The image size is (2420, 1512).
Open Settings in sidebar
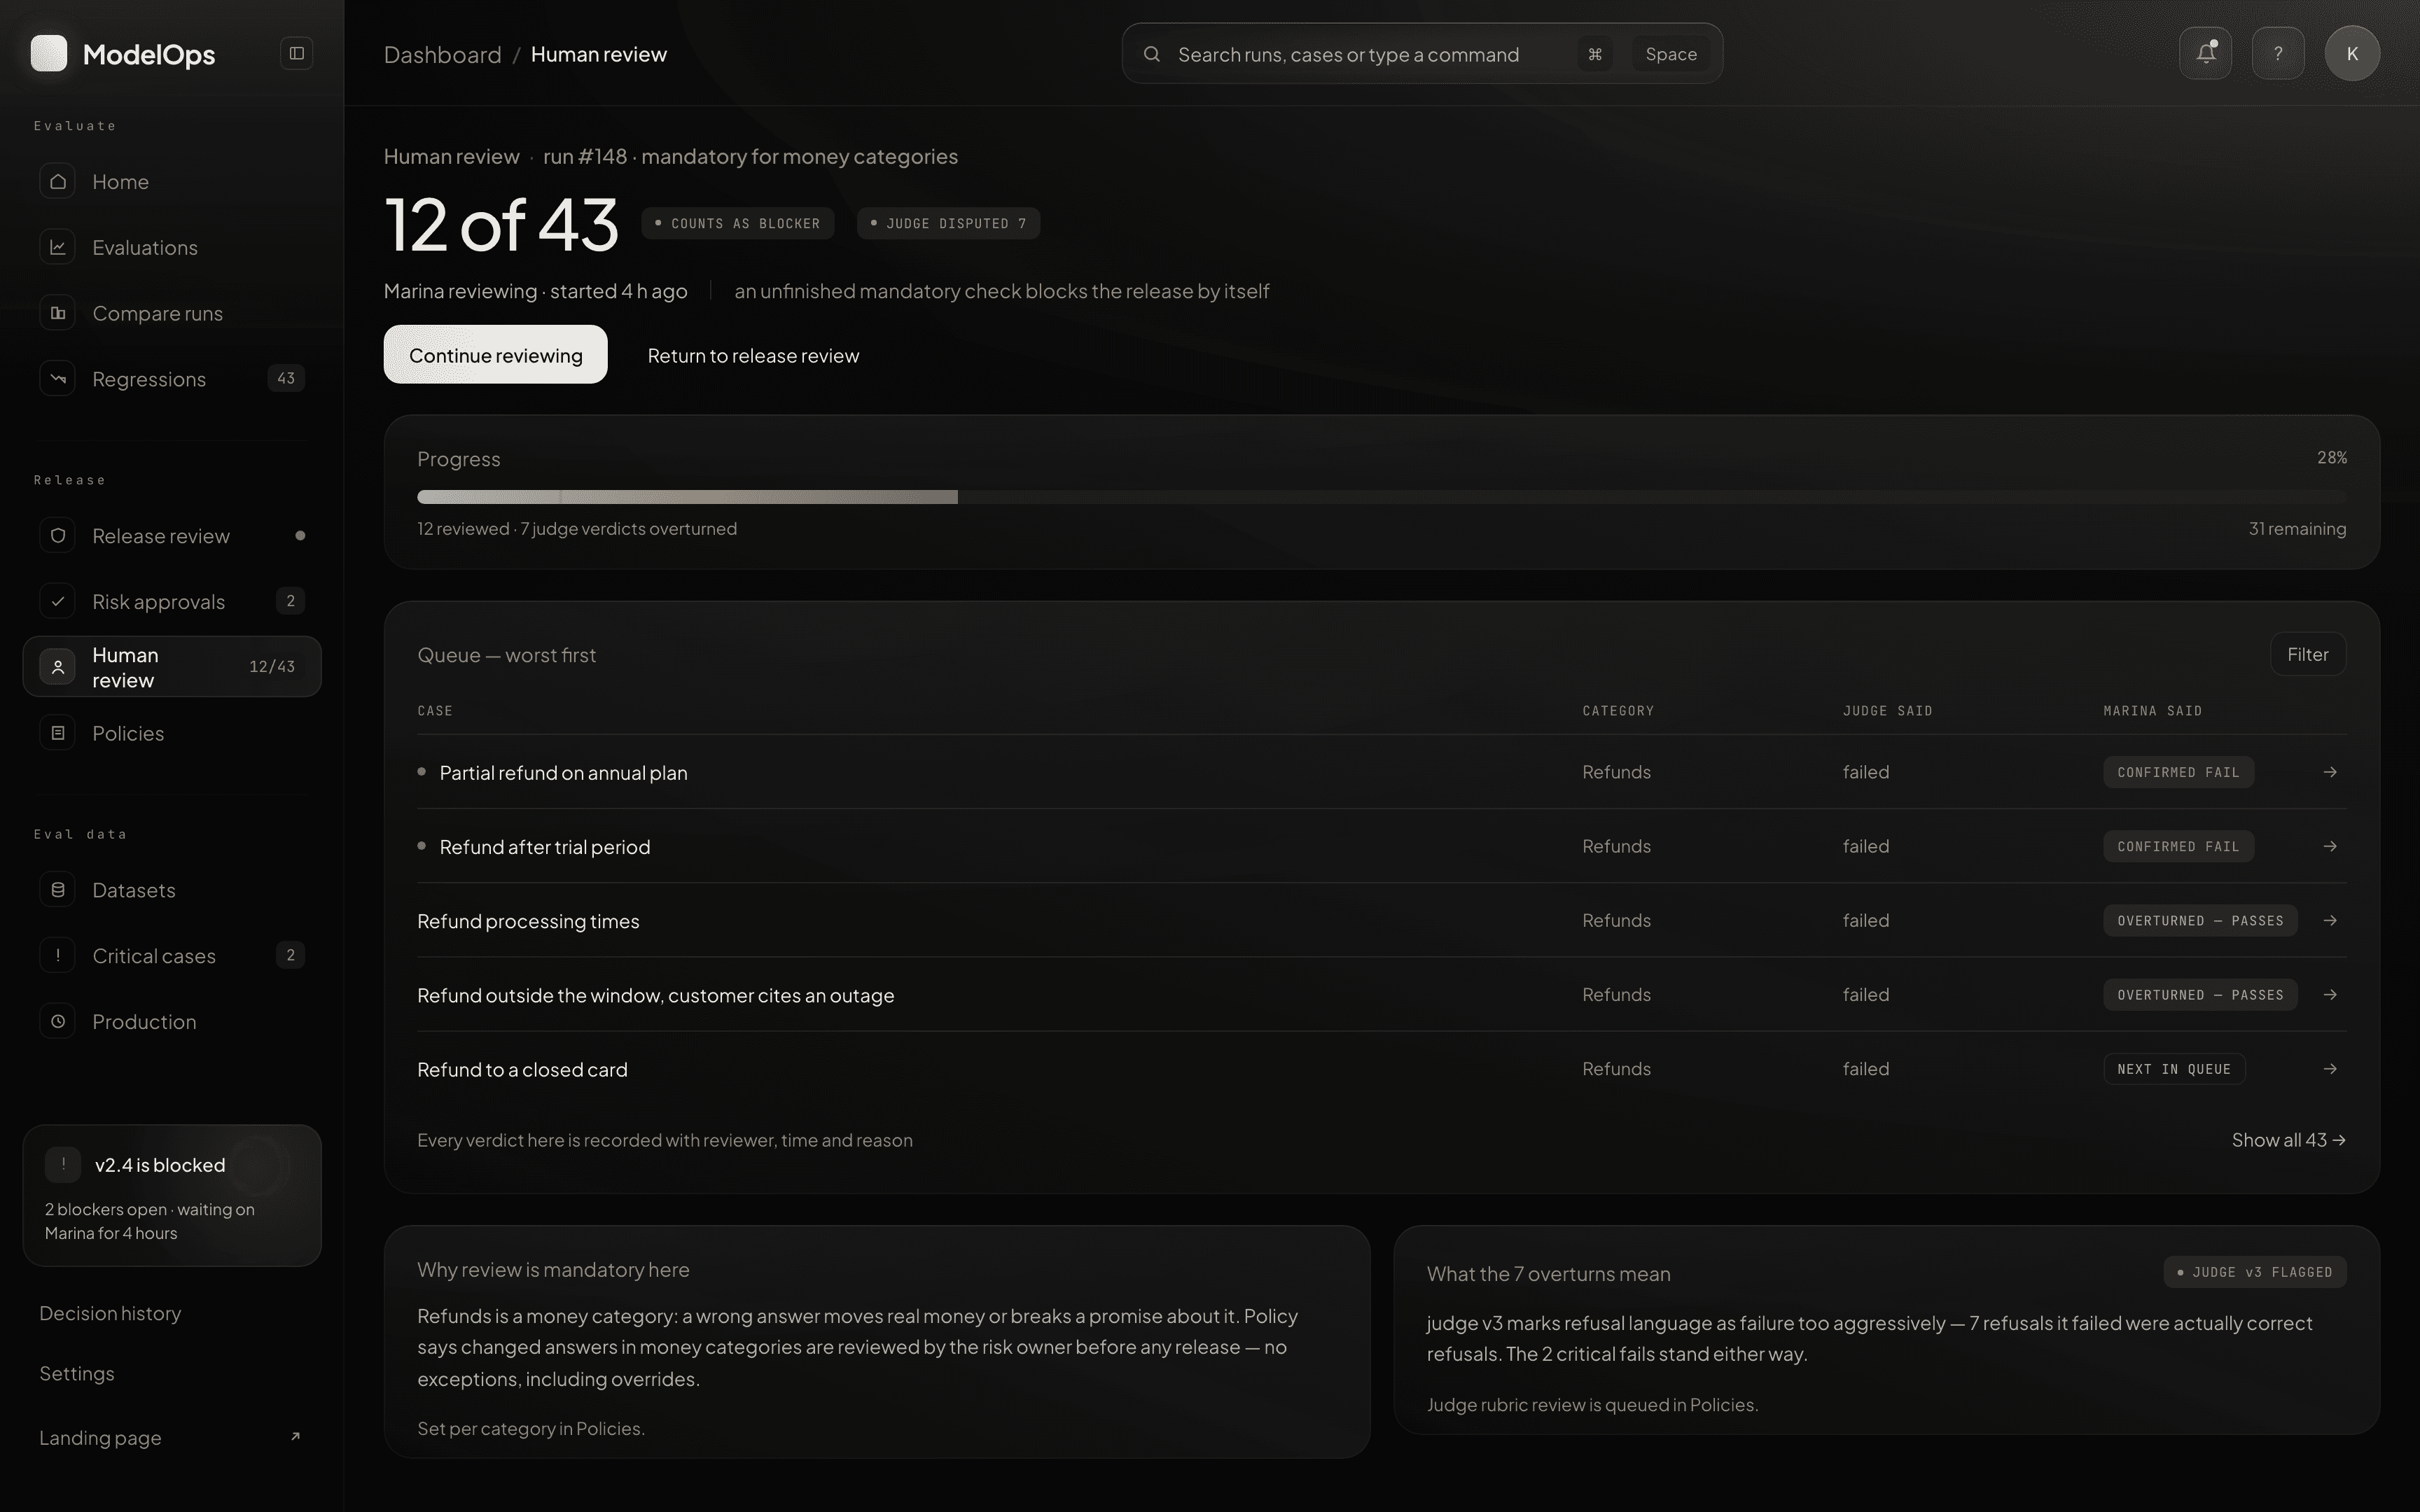pyautogui.click(x=77, y=1373)
